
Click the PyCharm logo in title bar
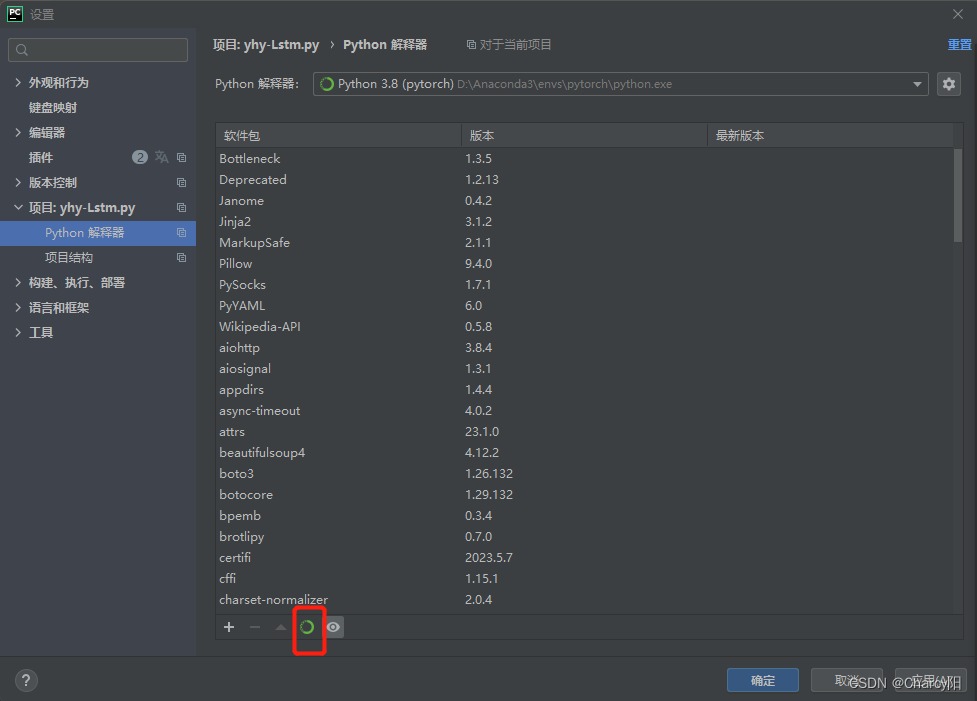(x=15, y=14)
